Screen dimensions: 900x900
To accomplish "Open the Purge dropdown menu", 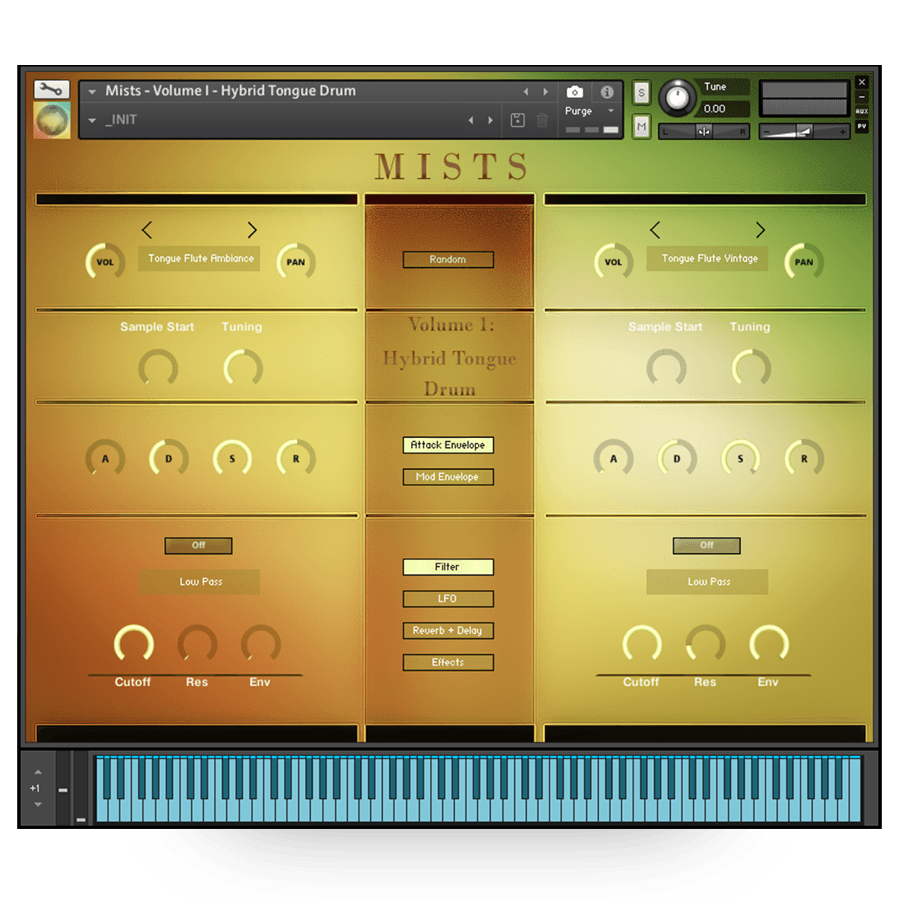I will tap(589, 111).
